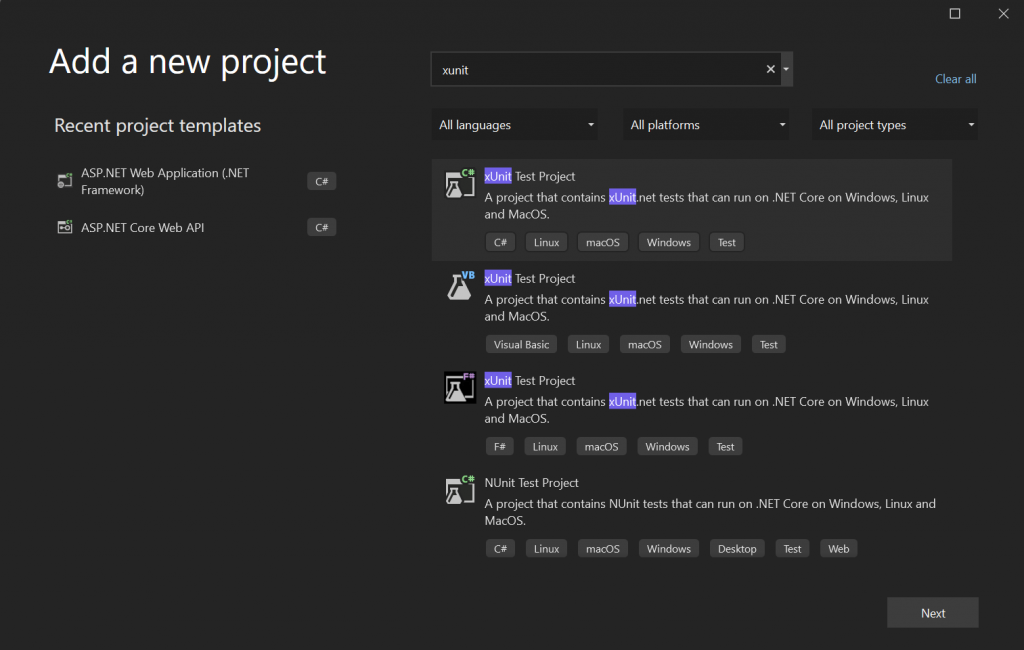Click the F# xUnit Test Project icon

458,388
